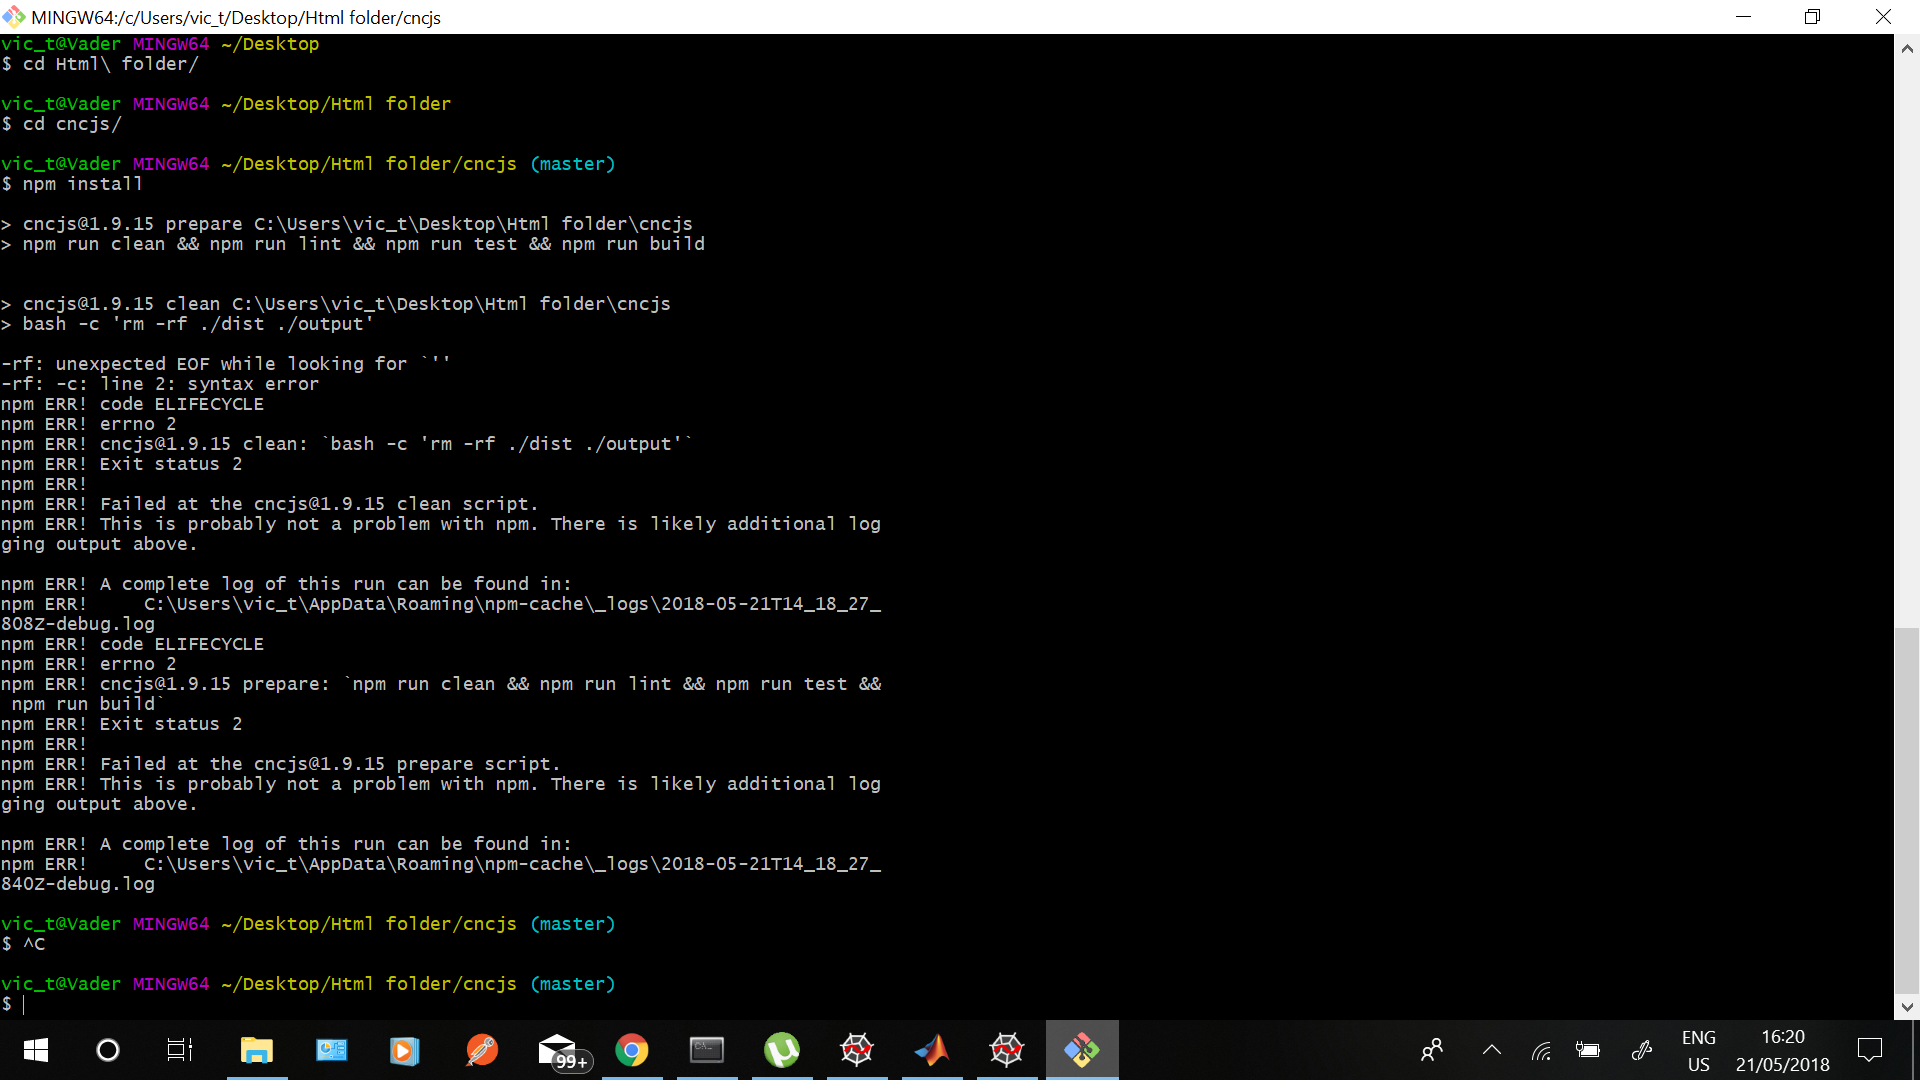The image size is (1920, 1080).
Task: Open the ENG US language selector
Action: pos(1698,1051)
